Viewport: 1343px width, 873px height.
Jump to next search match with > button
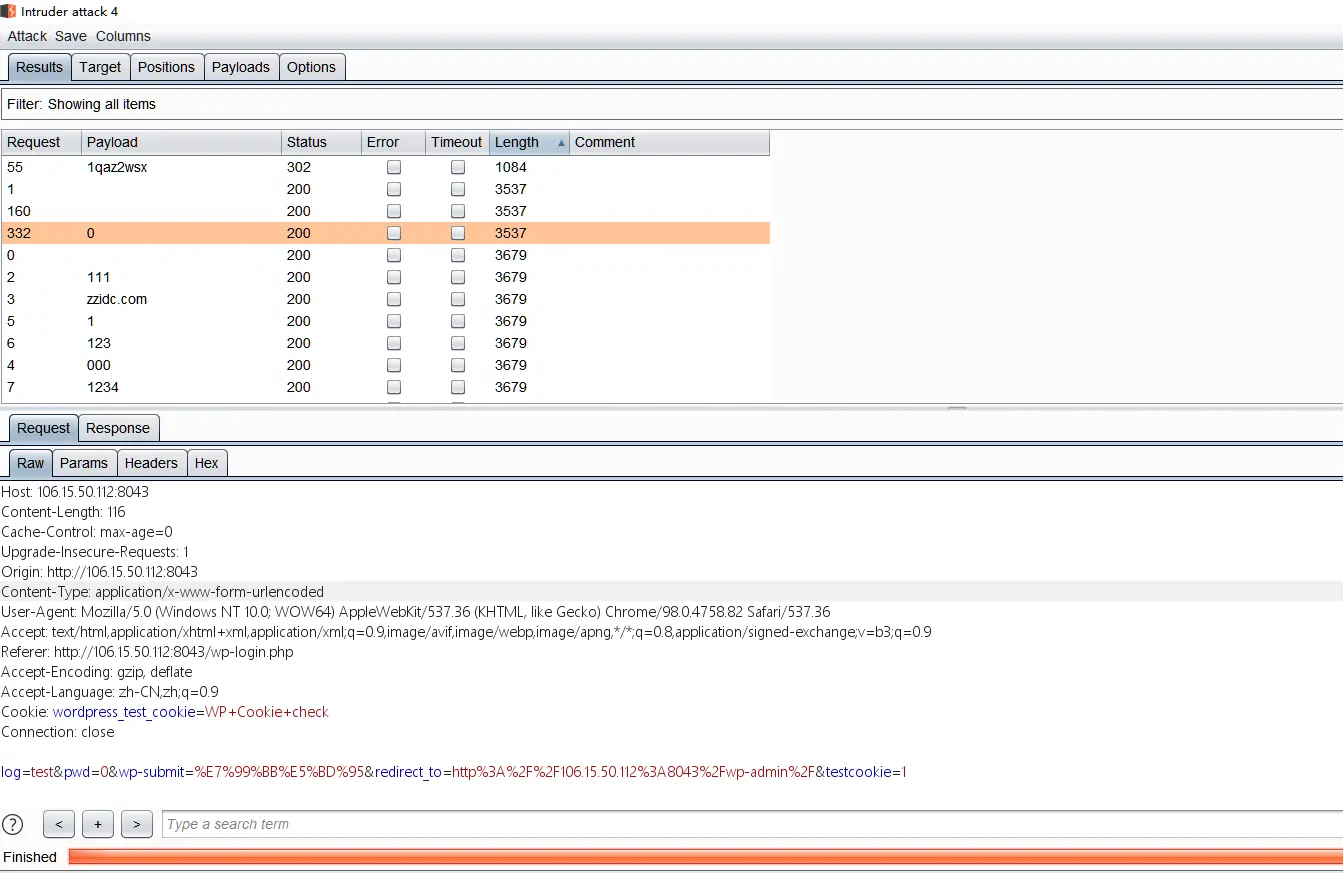[x=136, y=825]
